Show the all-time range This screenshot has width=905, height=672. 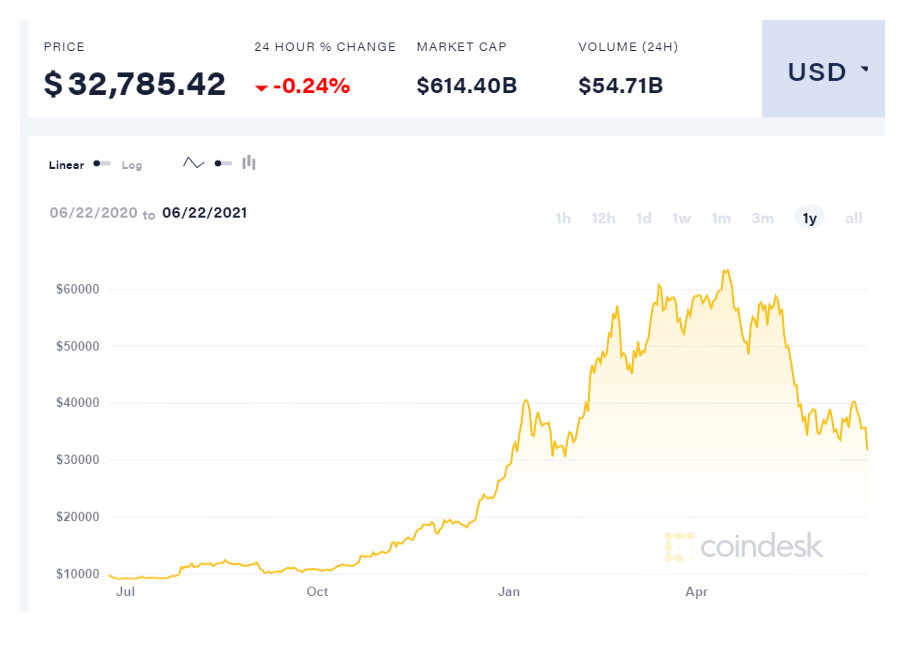(x=854, y=218)
